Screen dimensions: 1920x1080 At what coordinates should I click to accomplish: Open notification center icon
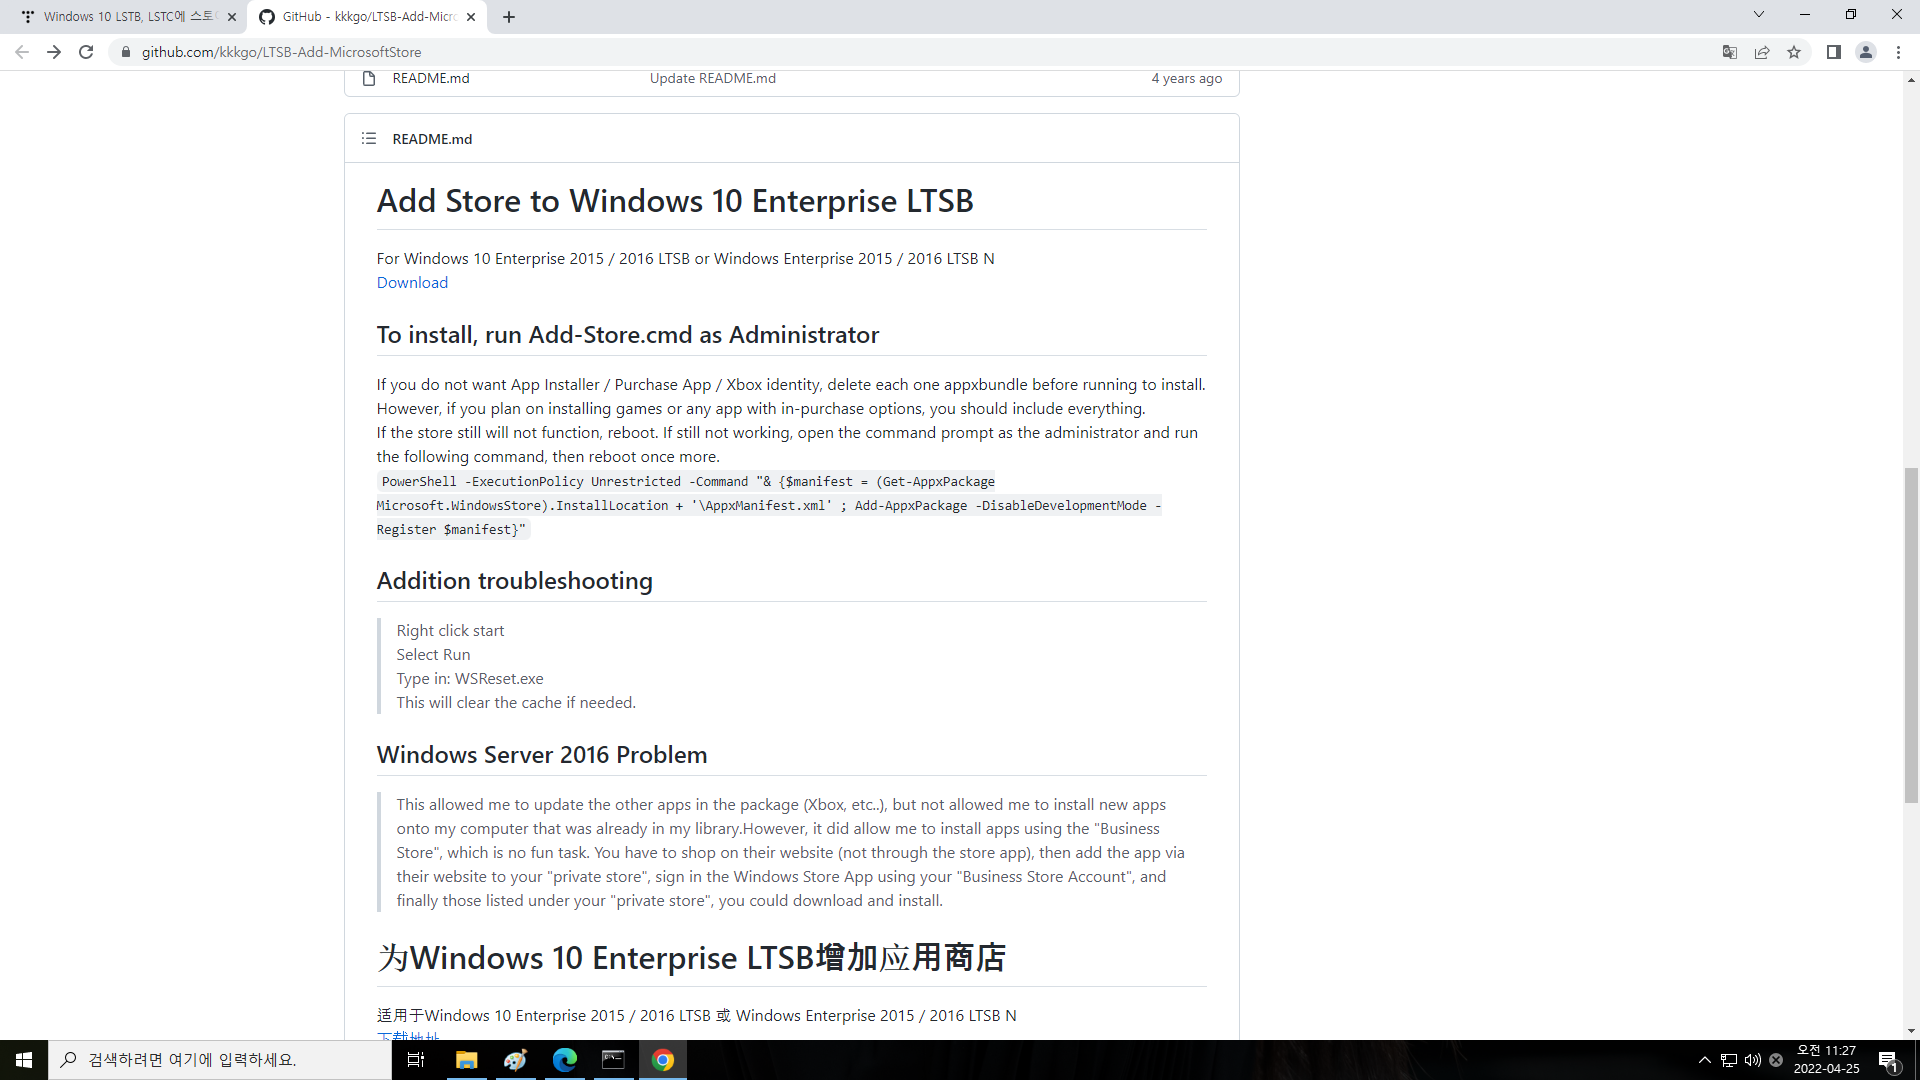coord(1889,1060)
